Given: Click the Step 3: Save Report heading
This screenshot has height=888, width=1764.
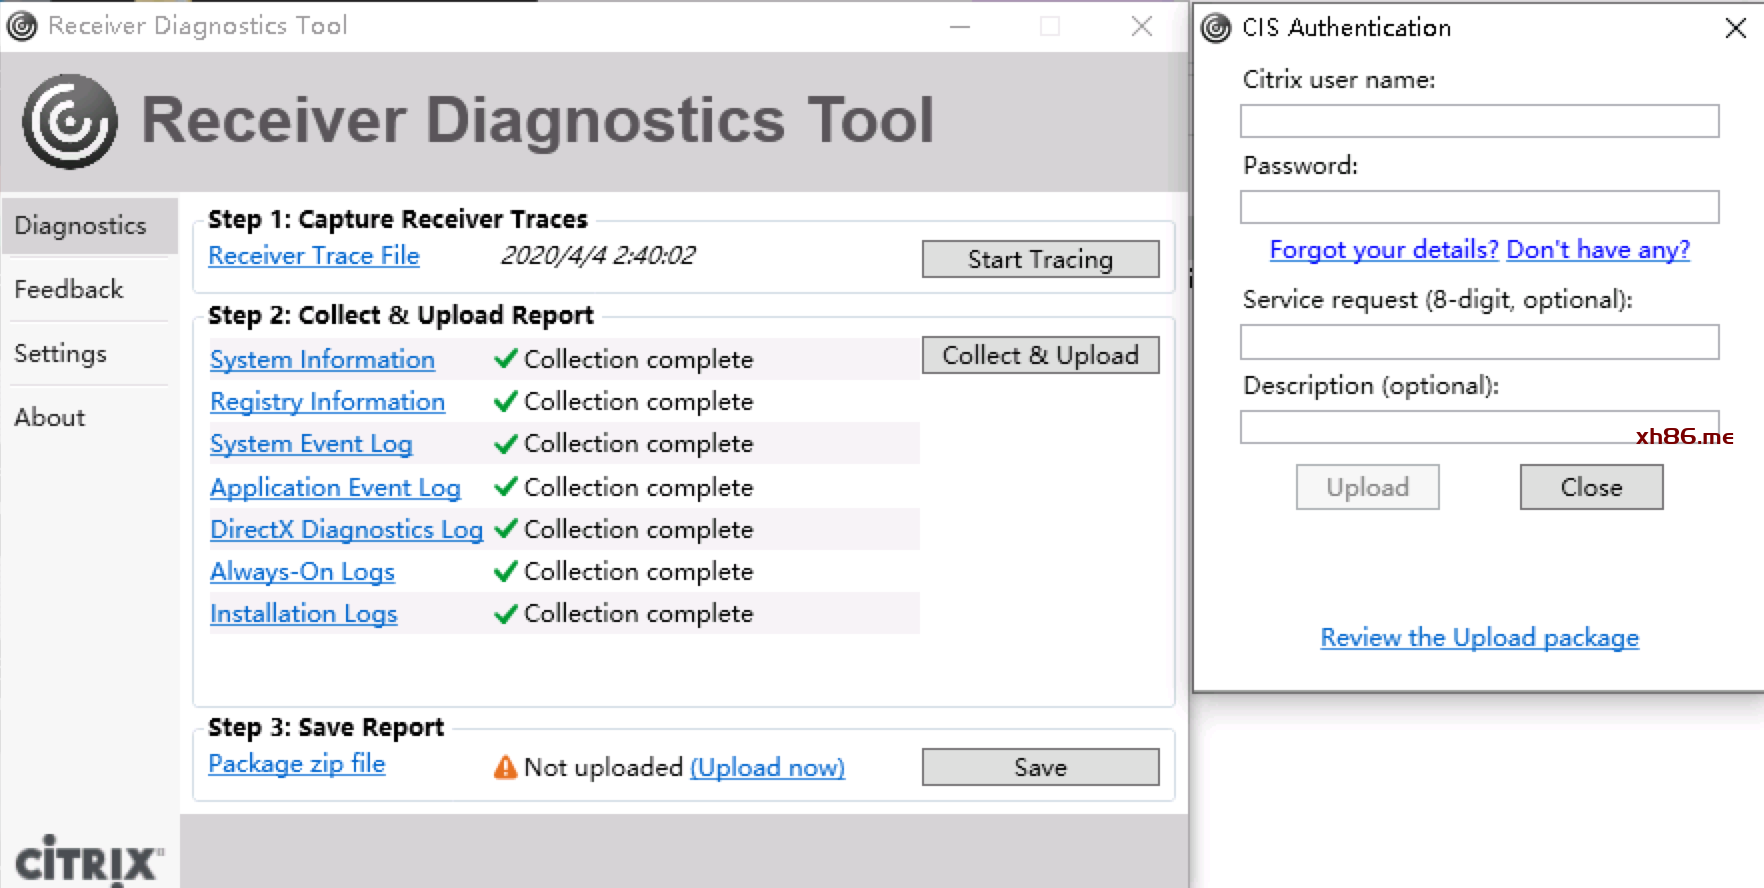Looking at the screenshot, I should [x=326, y=728].
